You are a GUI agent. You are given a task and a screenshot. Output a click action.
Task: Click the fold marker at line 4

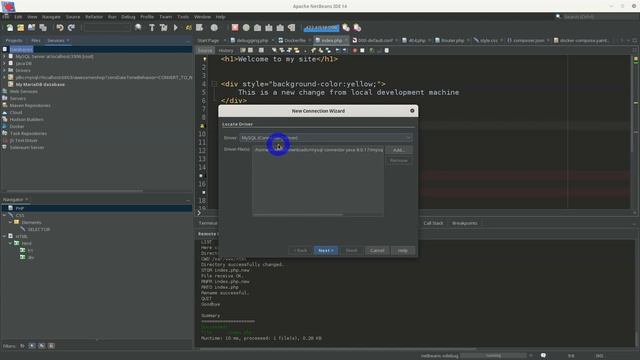214,84
